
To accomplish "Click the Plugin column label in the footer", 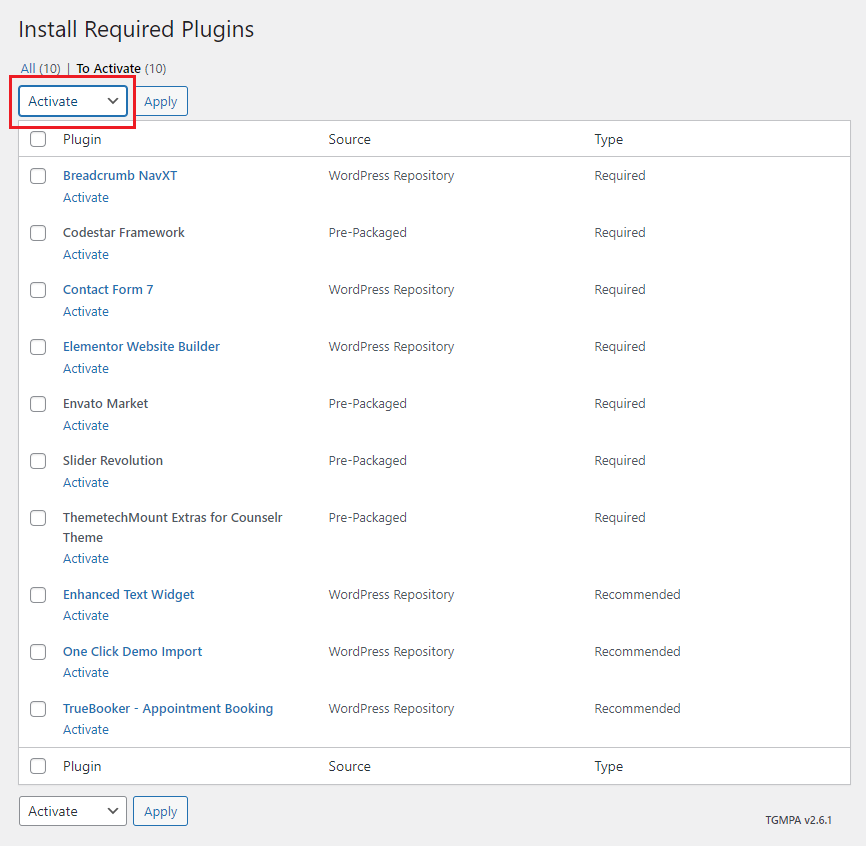I will pos(82,766).
